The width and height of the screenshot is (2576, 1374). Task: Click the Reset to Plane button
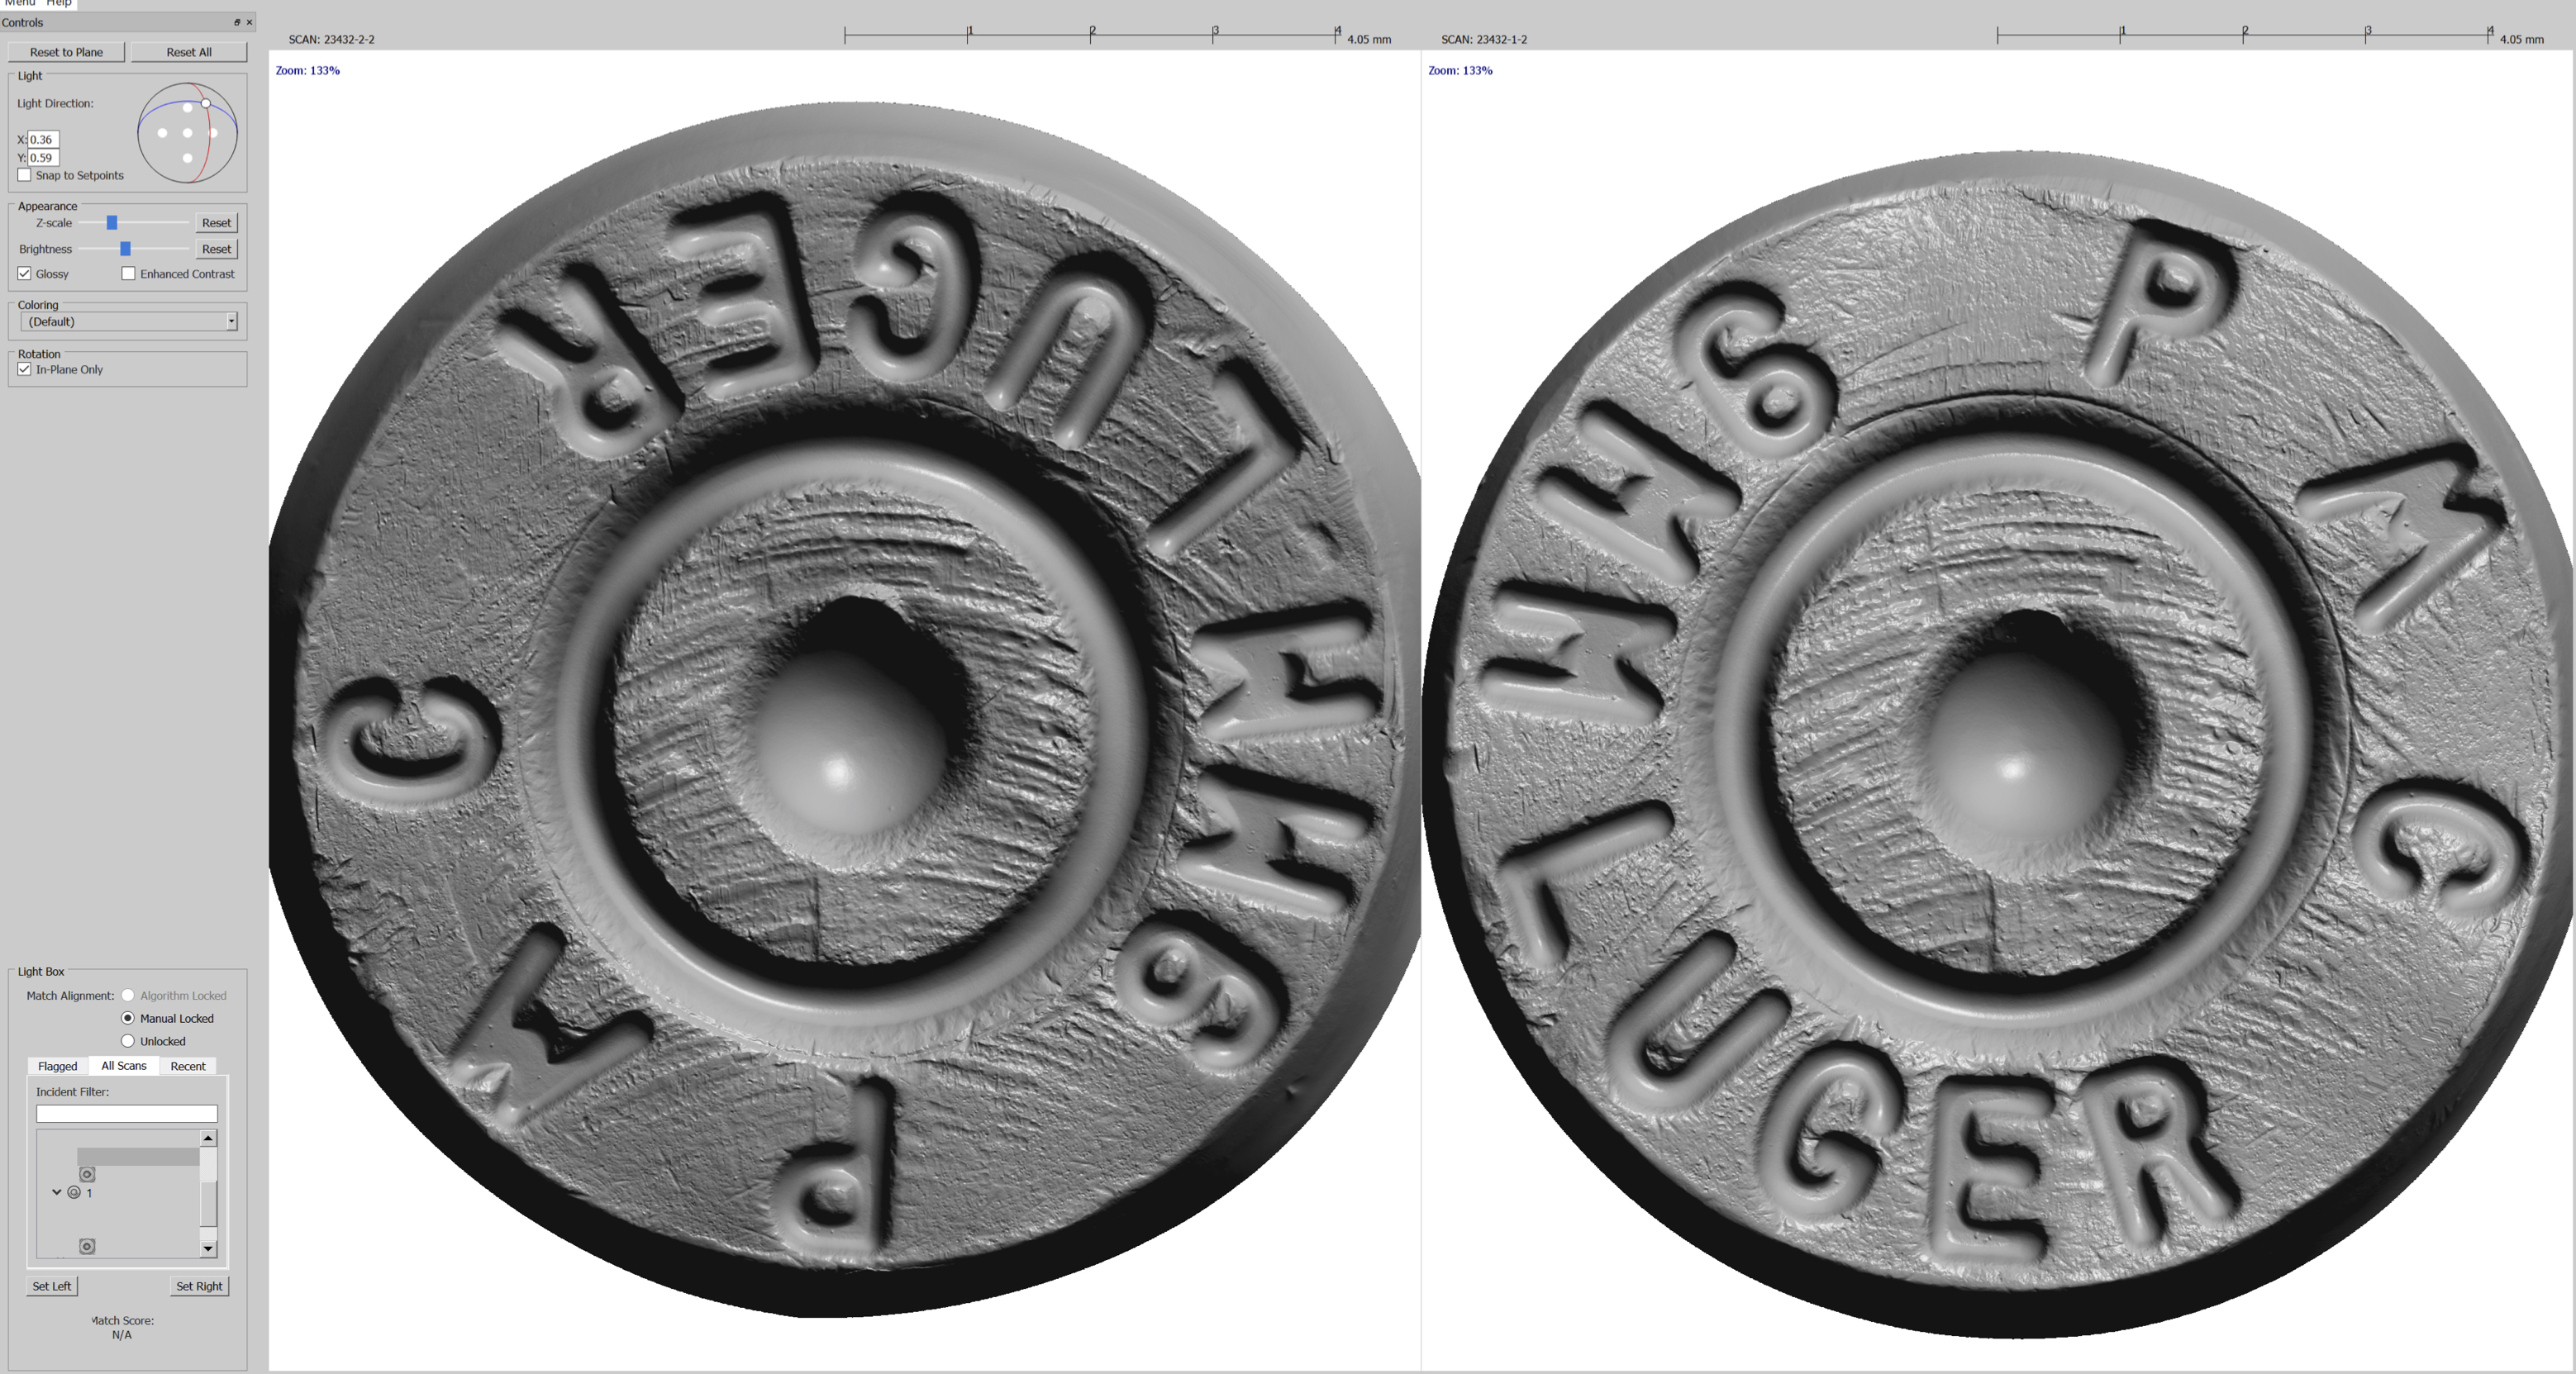click(66, 52)
